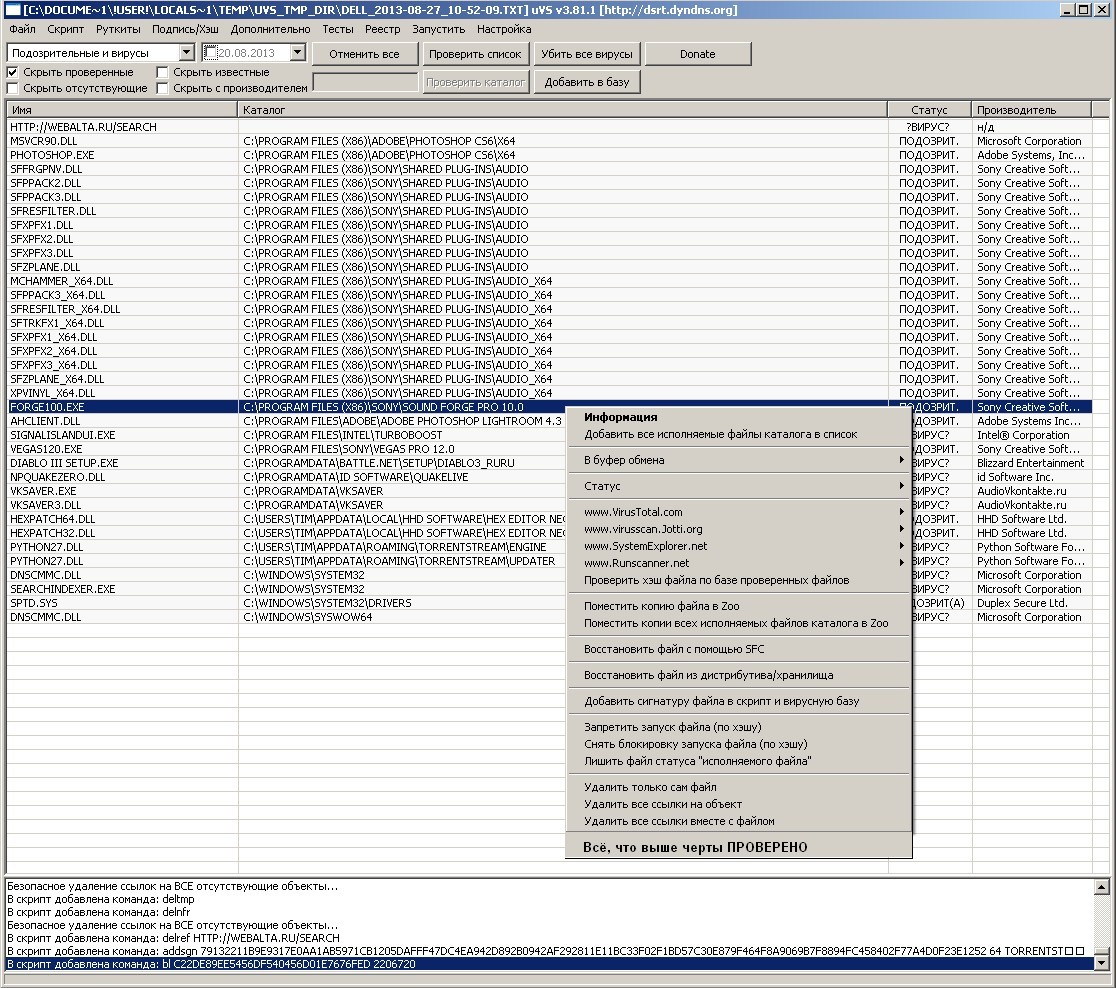This screenshot has width=1116, height=988.
Task: Choose 'Удалить только сам файл' menu entry
Action: click(x=650, y=787)
